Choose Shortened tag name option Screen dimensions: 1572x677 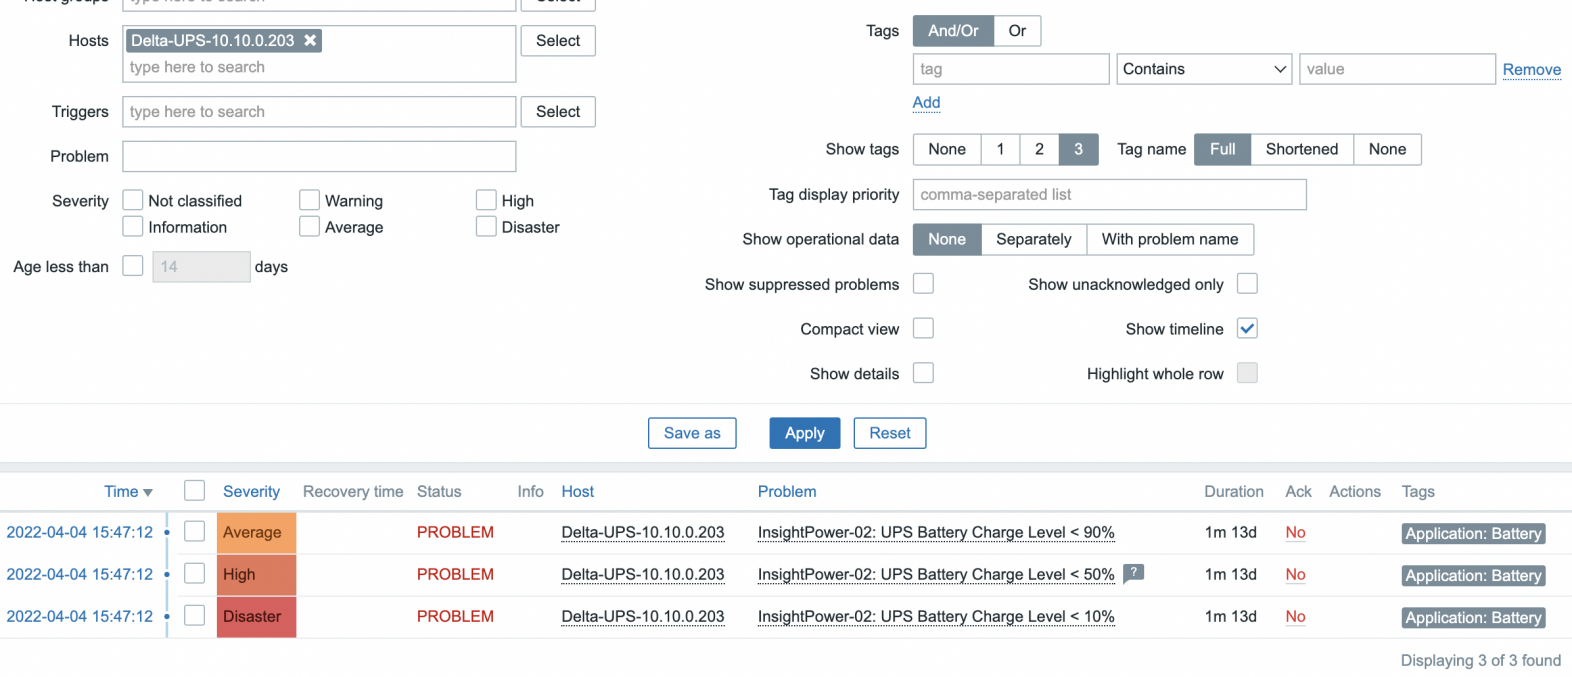(x=1301, y=149)
